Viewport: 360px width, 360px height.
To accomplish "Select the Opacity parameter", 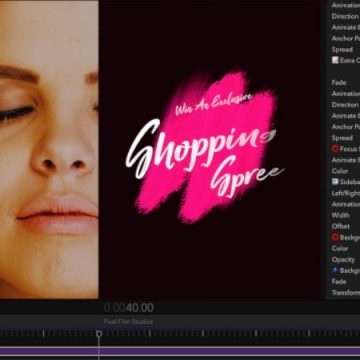I will [343, 259].
